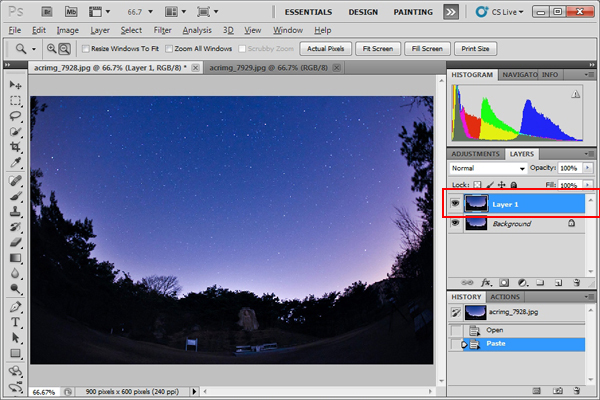Select the History Brush tool
The image size is (600, 400).
(x=15, y=227)
